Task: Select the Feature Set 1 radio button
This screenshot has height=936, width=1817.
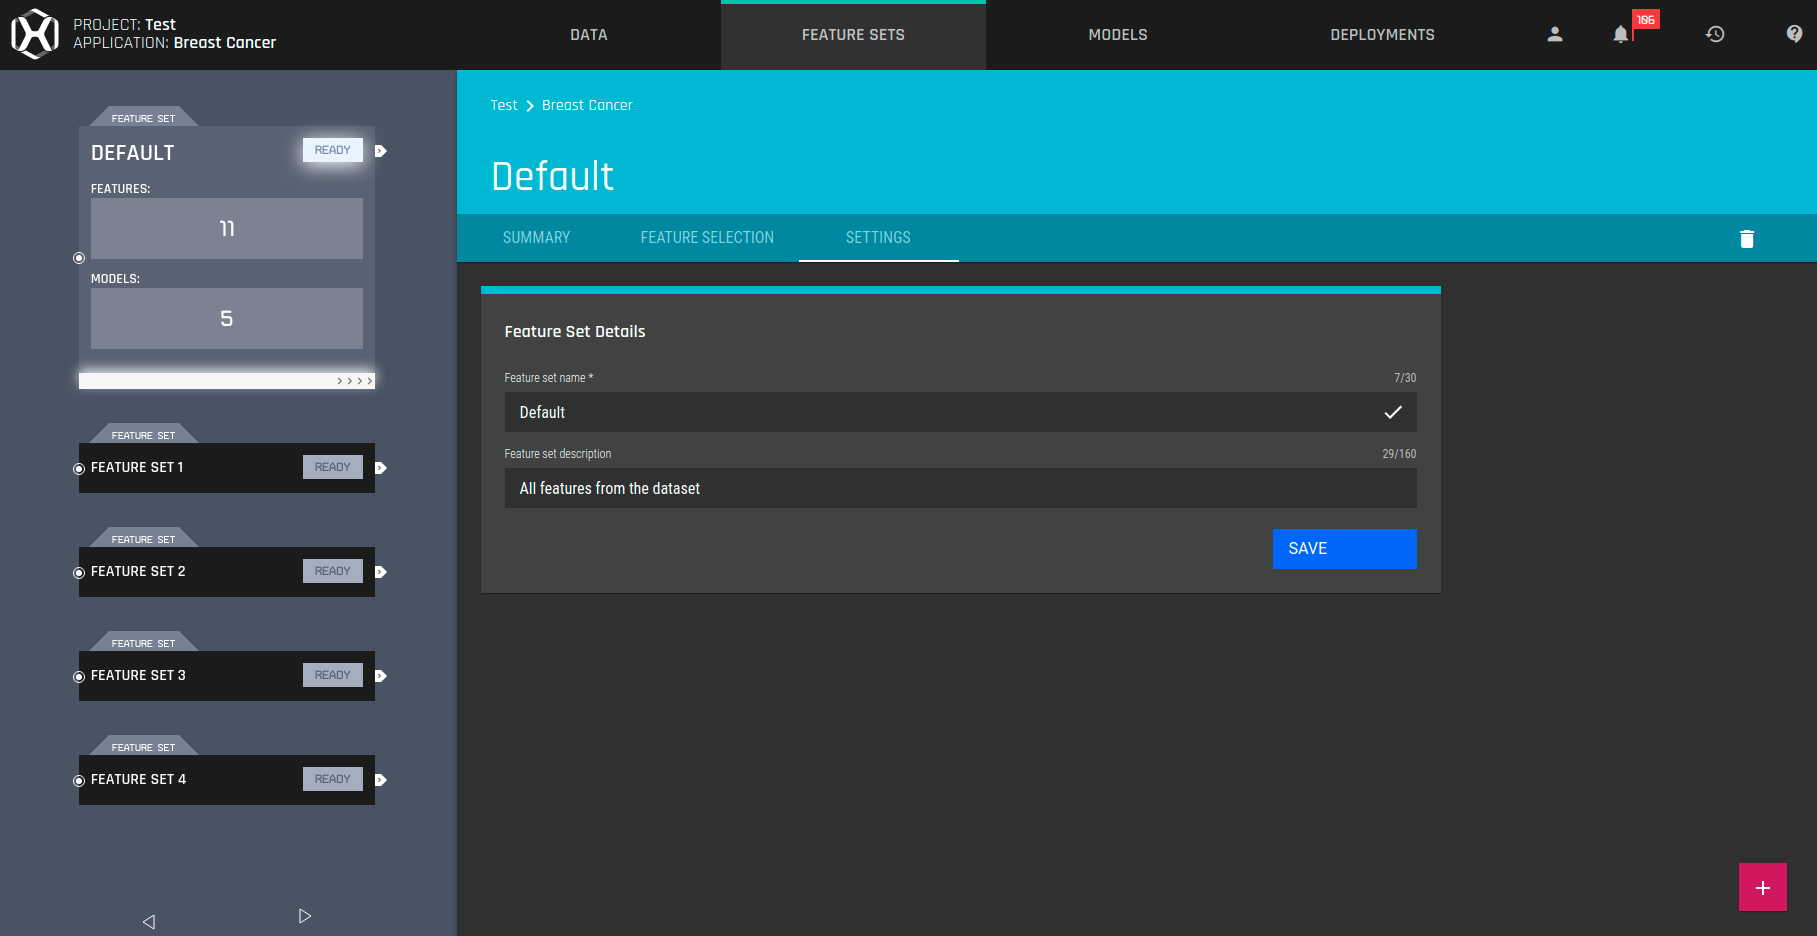Action: [78, 468]
